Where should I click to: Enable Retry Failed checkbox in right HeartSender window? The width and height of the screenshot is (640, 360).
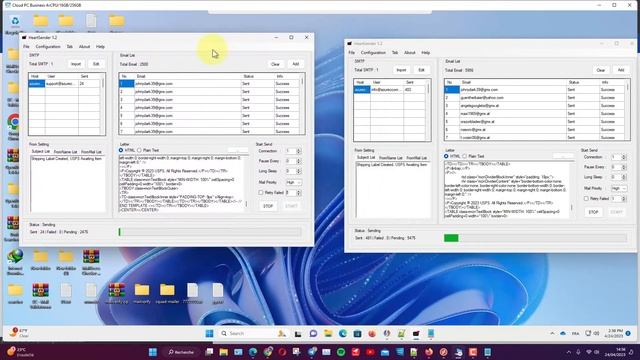point(586,198)
